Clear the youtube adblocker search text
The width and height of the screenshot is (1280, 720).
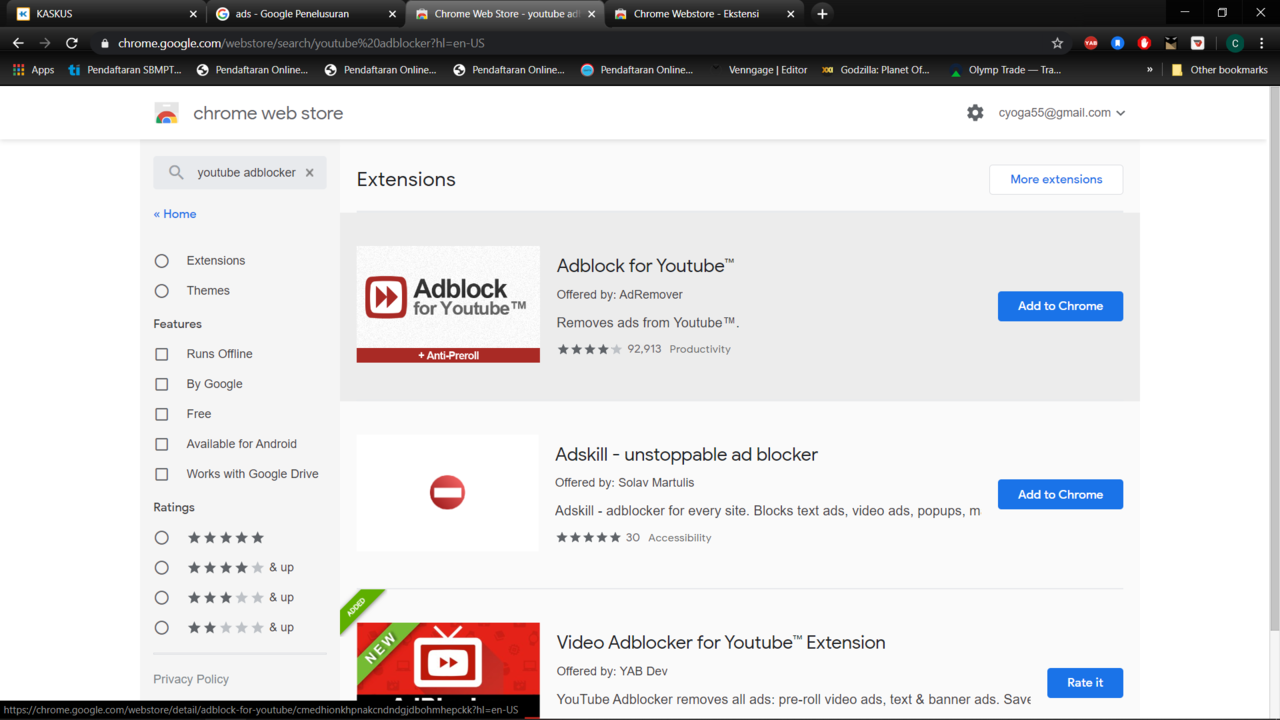tap(310, 172)
